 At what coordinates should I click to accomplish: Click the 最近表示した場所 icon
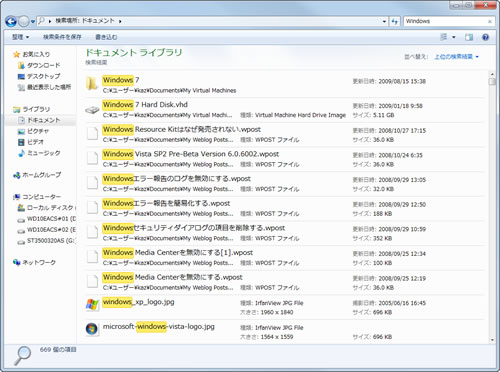(21, 87)
